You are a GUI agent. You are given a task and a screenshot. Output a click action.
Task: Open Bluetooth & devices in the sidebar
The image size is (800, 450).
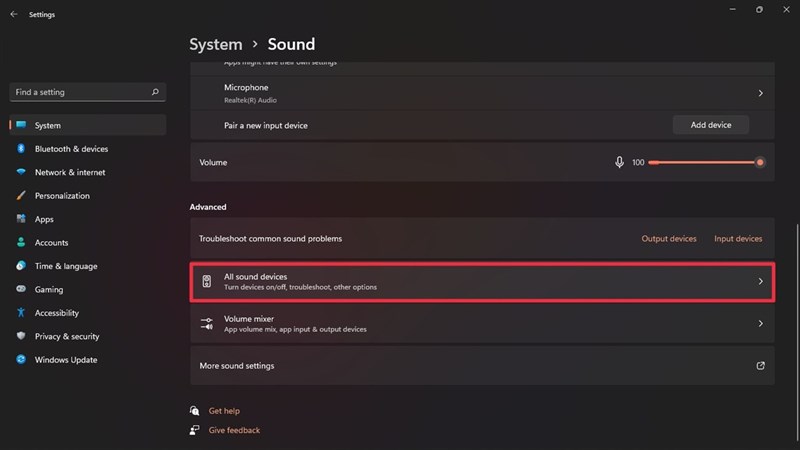click(x=71, y=149)
